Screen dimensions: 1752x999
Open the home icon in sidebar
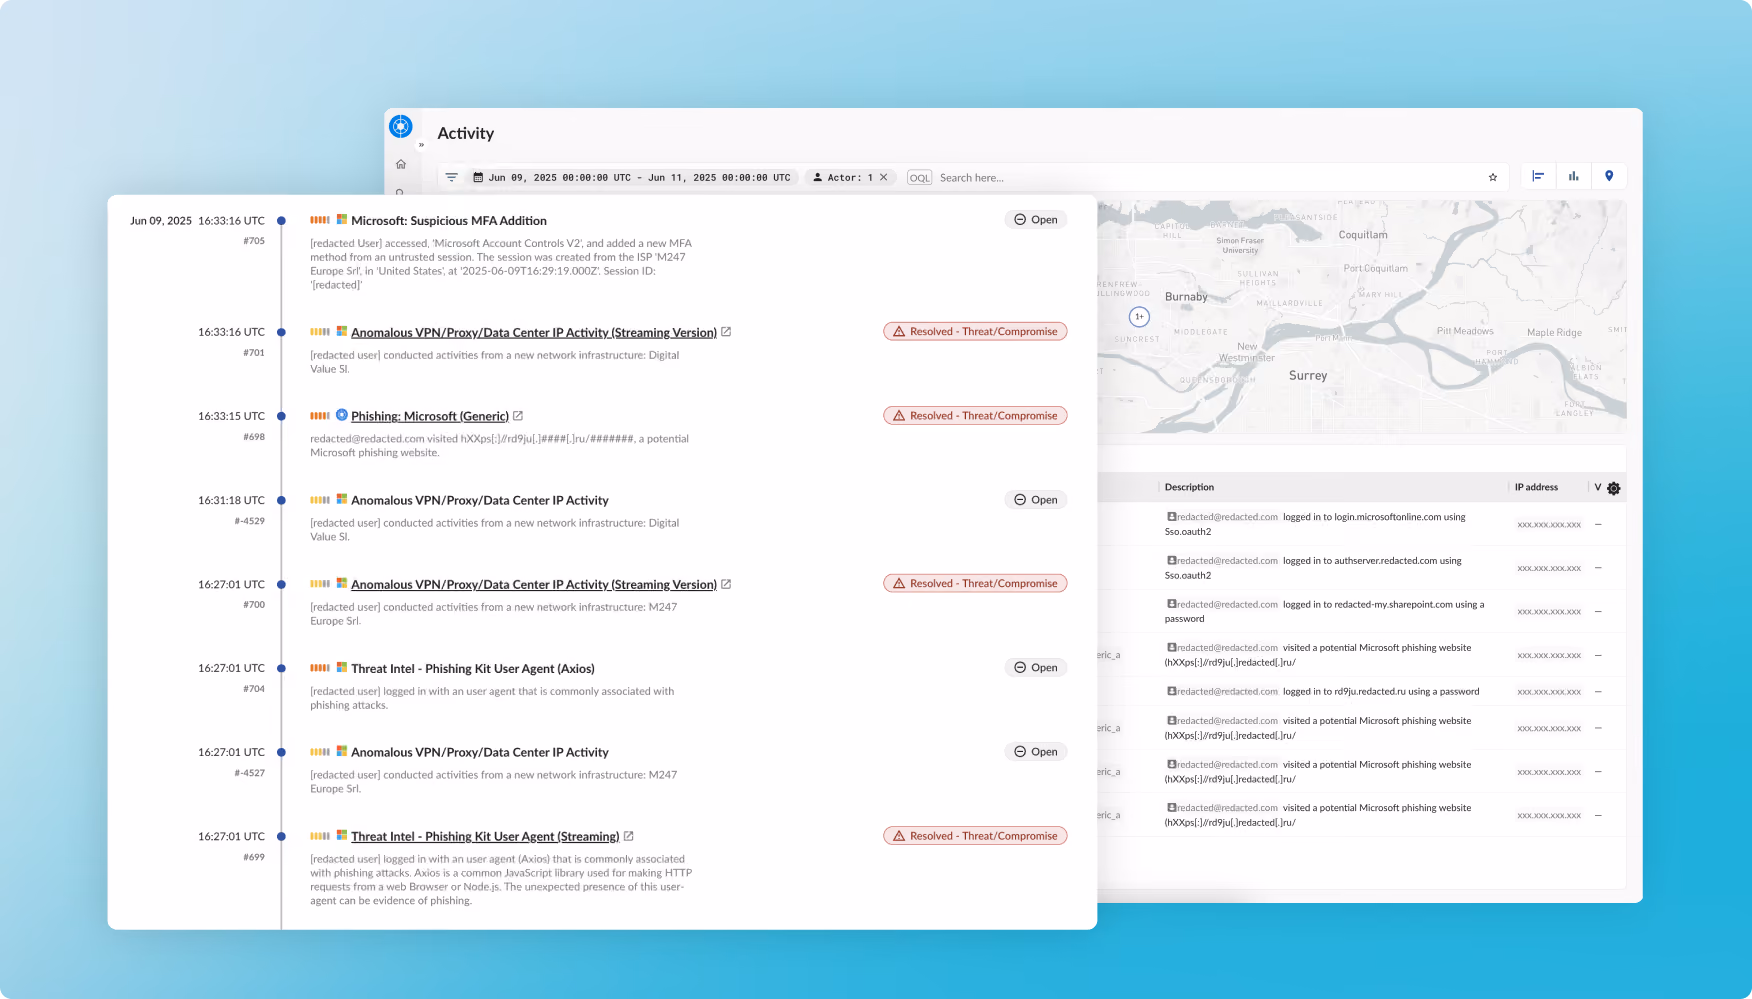(401, 164)
